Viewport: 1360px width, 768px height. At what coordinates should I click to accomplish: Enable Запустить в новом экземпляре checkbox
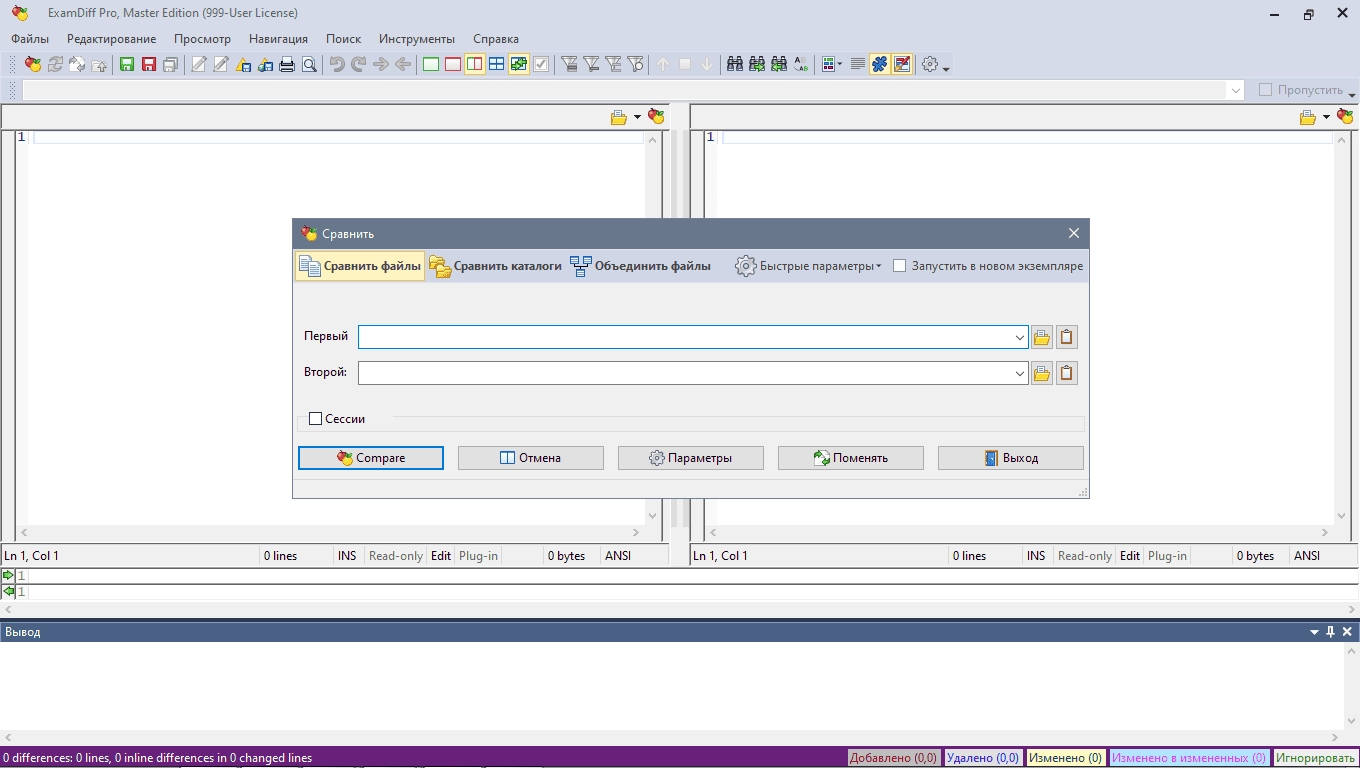[899, 266]
